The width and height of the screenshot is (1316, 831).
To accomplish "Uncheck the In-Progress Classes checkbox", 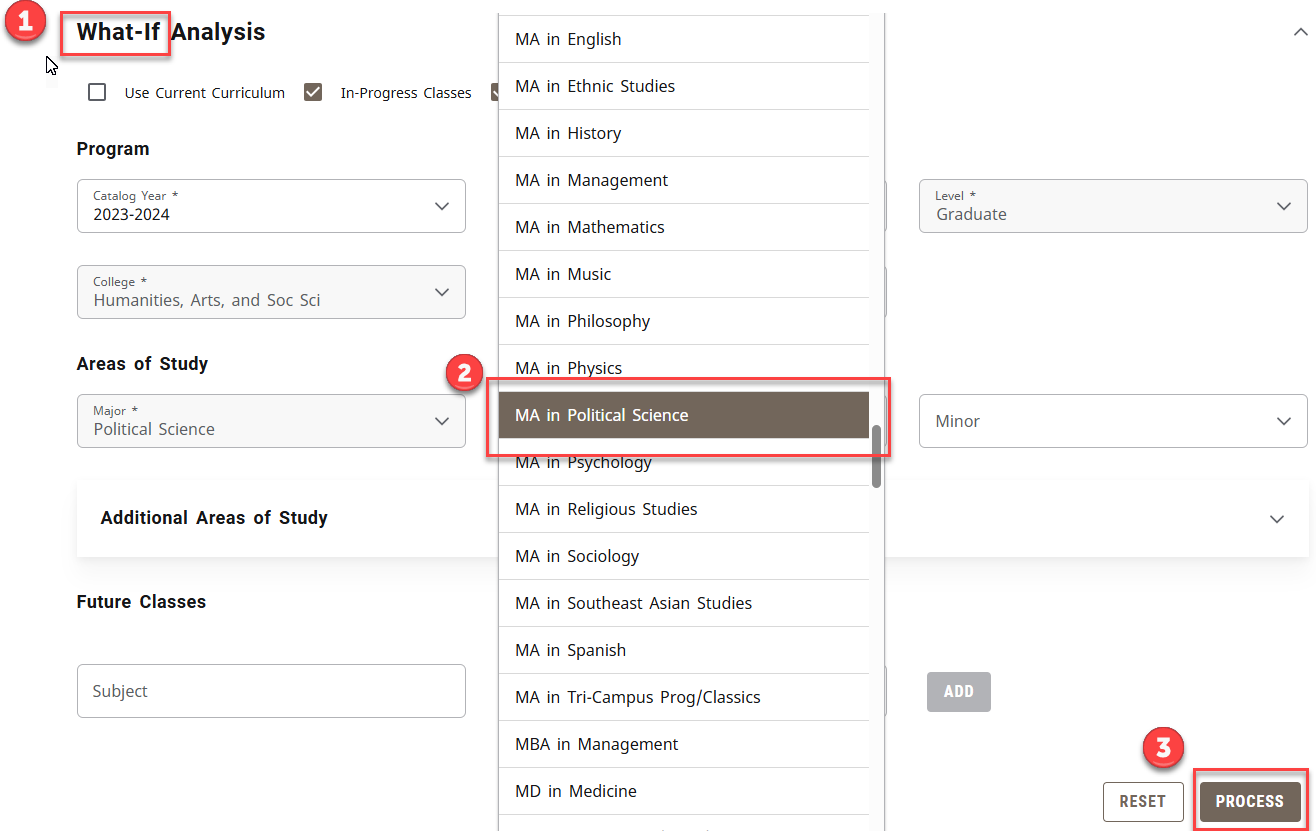I will click(313, 93).
